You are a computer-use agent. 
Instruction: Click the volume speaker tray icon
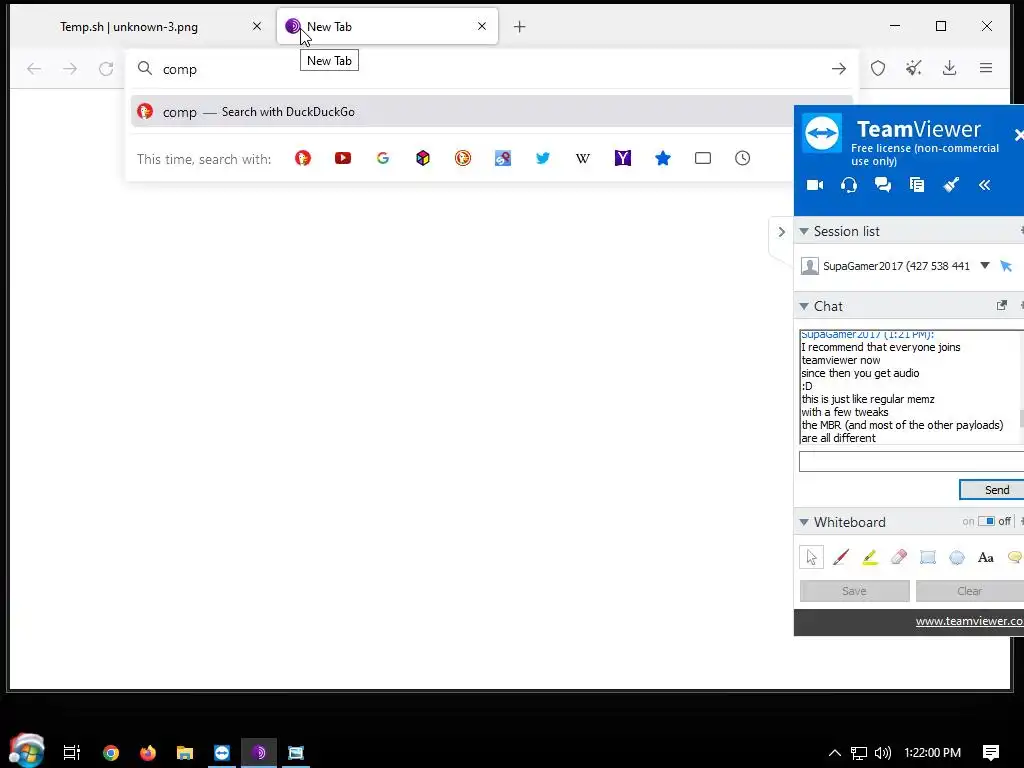pyautogui.click(x=882, y=753)
